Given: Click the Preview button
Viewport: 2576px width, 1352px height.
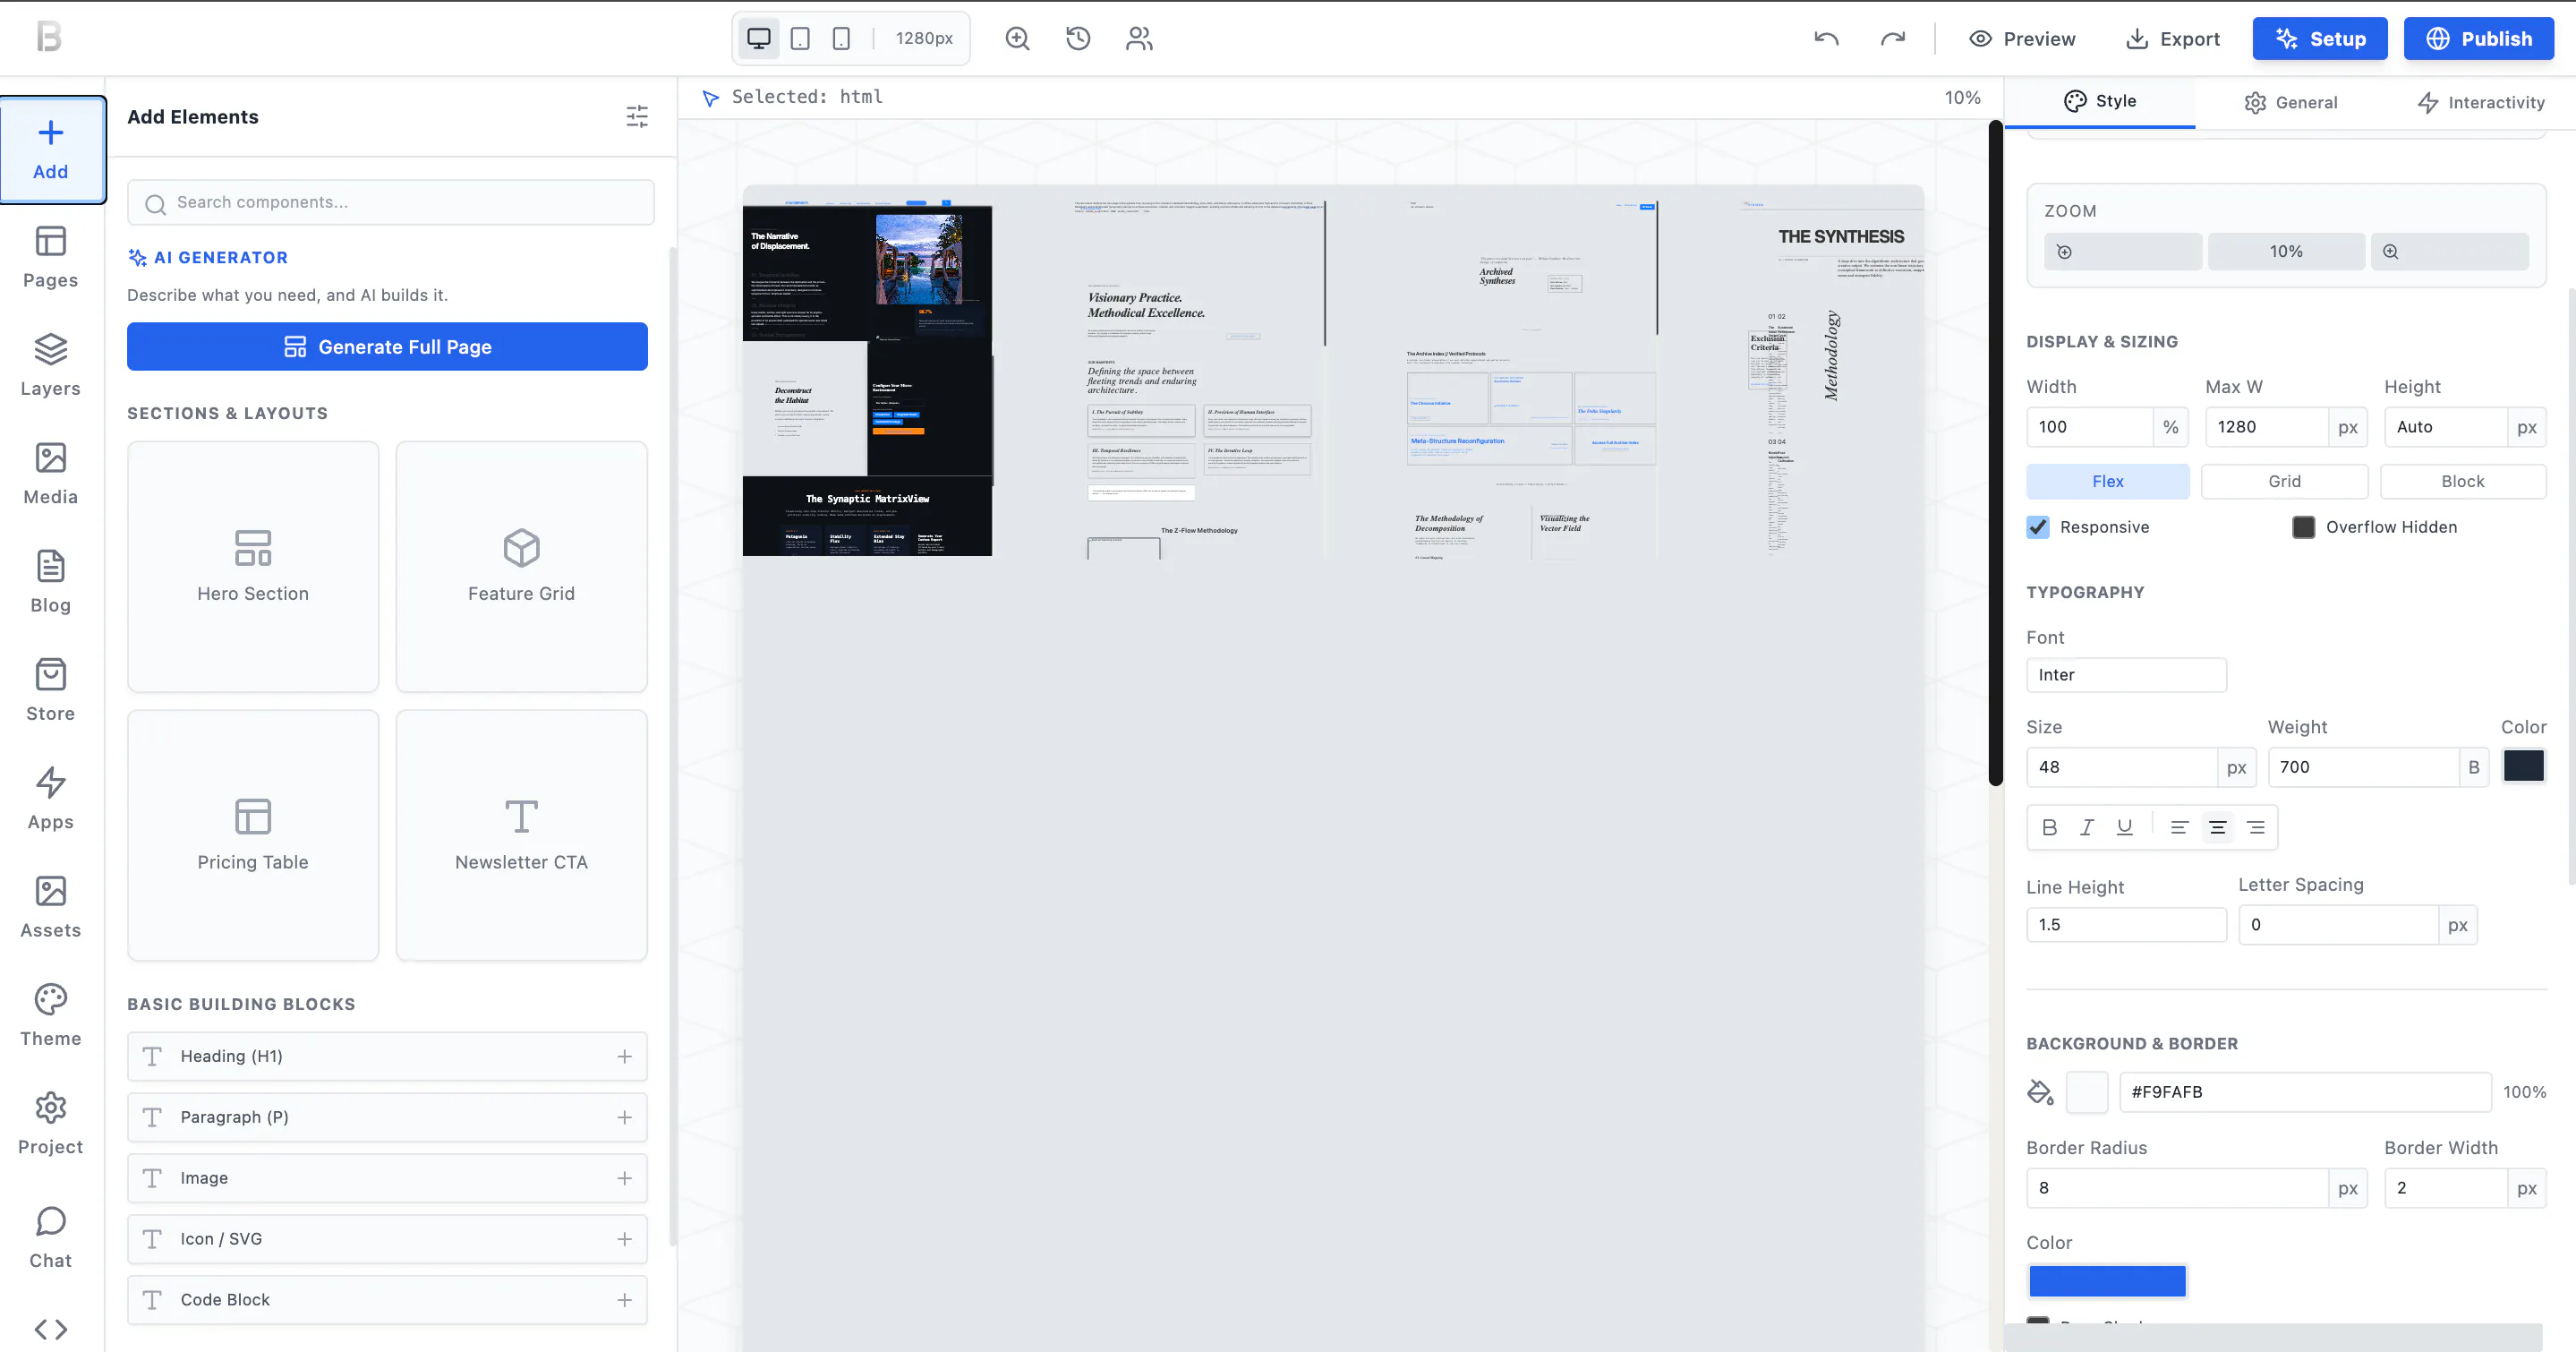Looking at the screenshot, I should click(2022, 39).
